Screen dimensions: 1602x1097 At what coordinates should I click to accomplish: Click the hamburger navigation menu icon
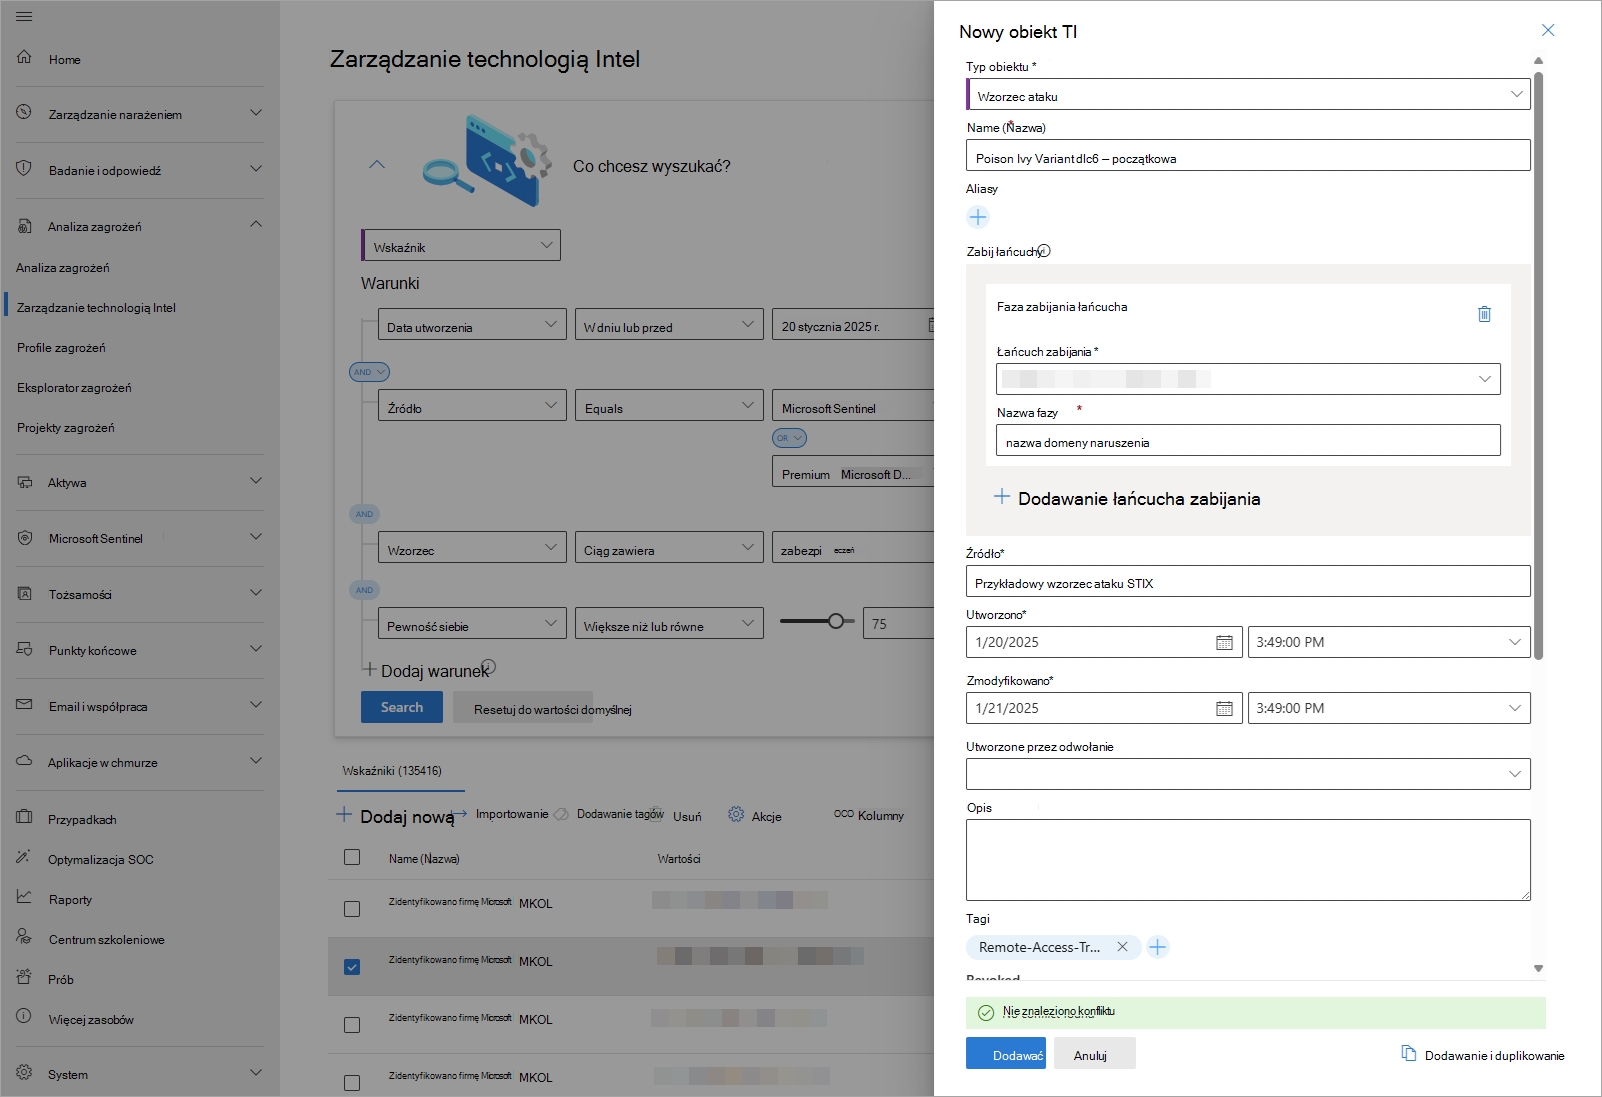(24, 17)
